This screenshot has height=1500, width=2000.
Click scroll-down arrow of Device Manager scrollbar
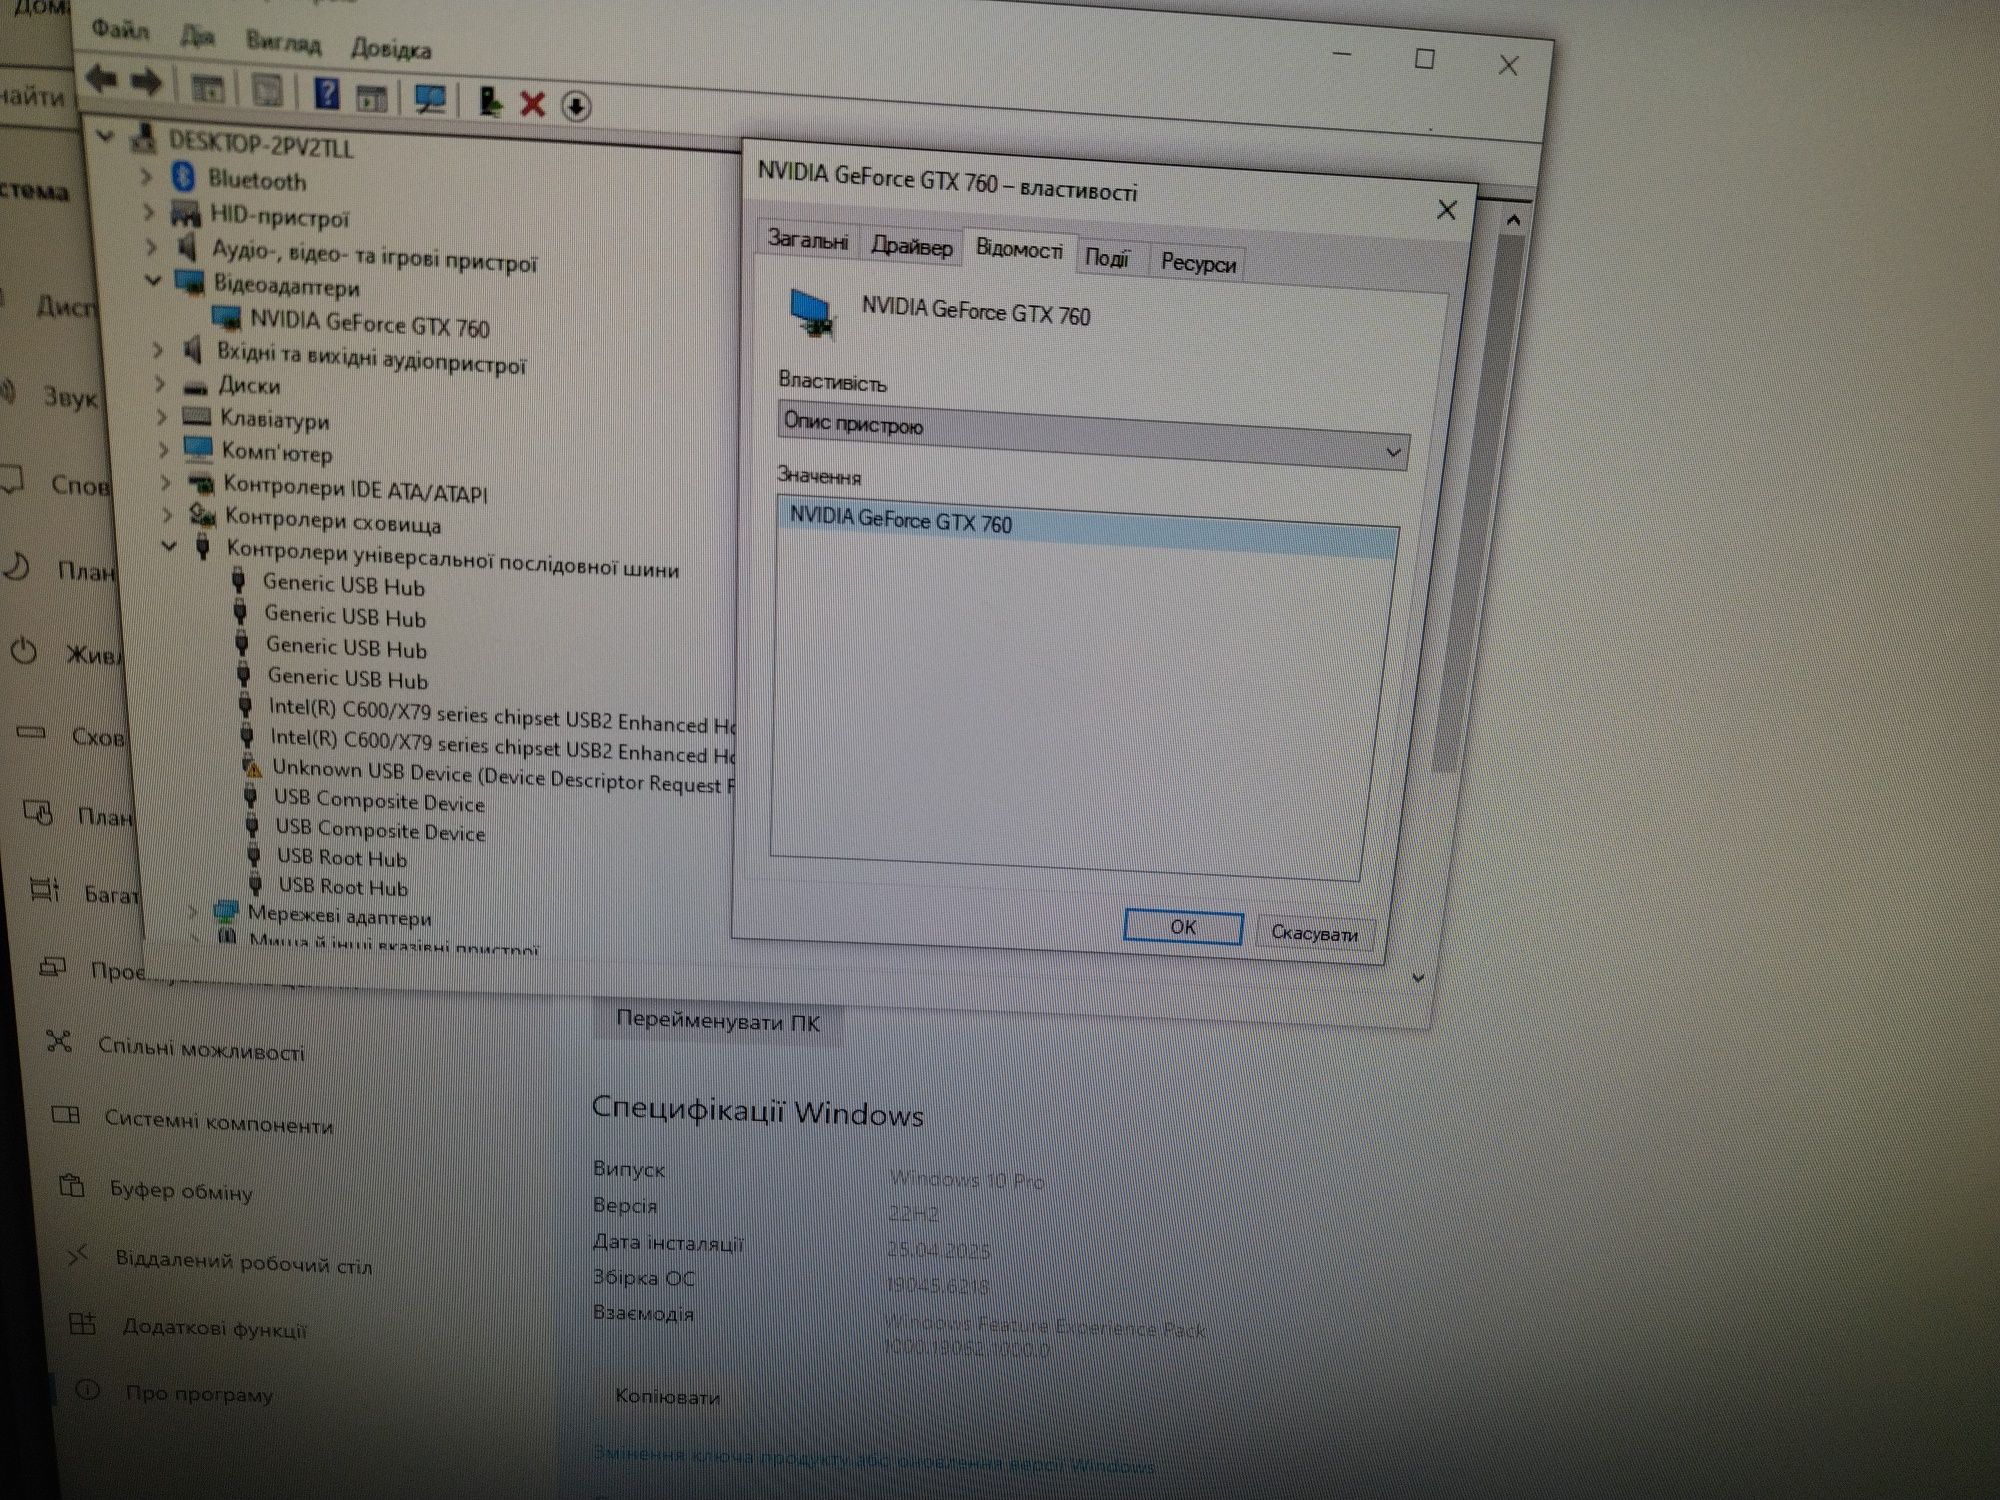click(1418, 977)
